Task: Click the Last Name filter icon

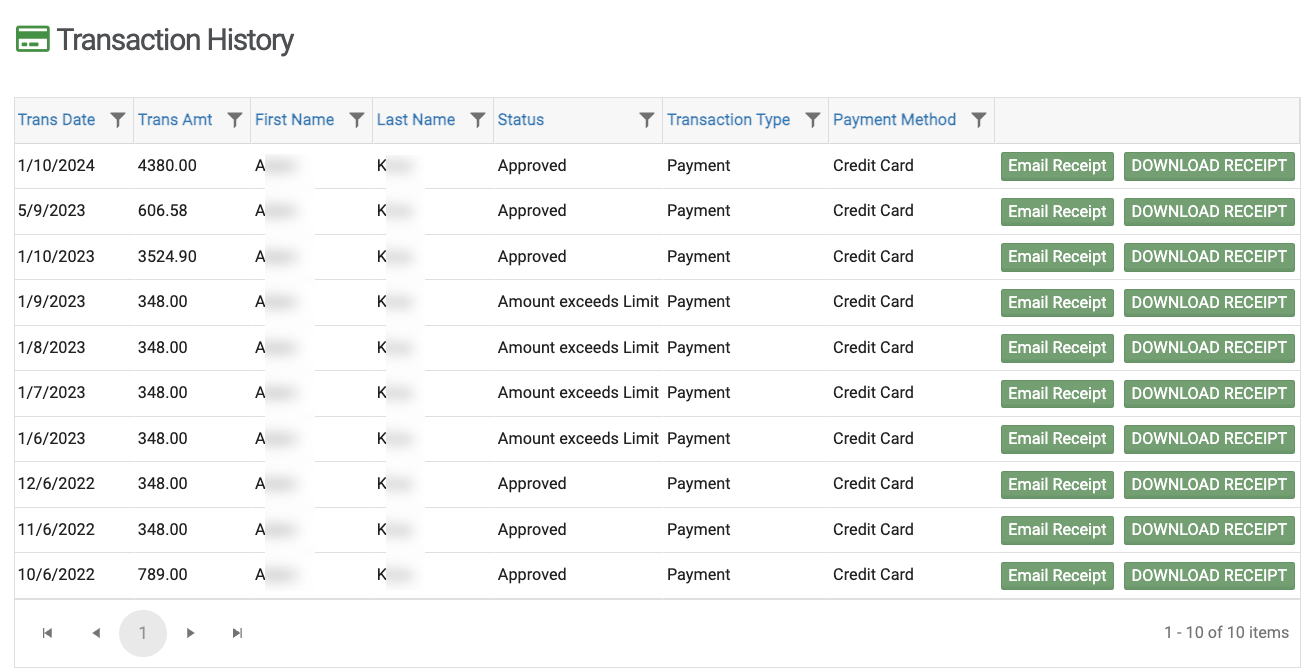Action: point(478,120)
